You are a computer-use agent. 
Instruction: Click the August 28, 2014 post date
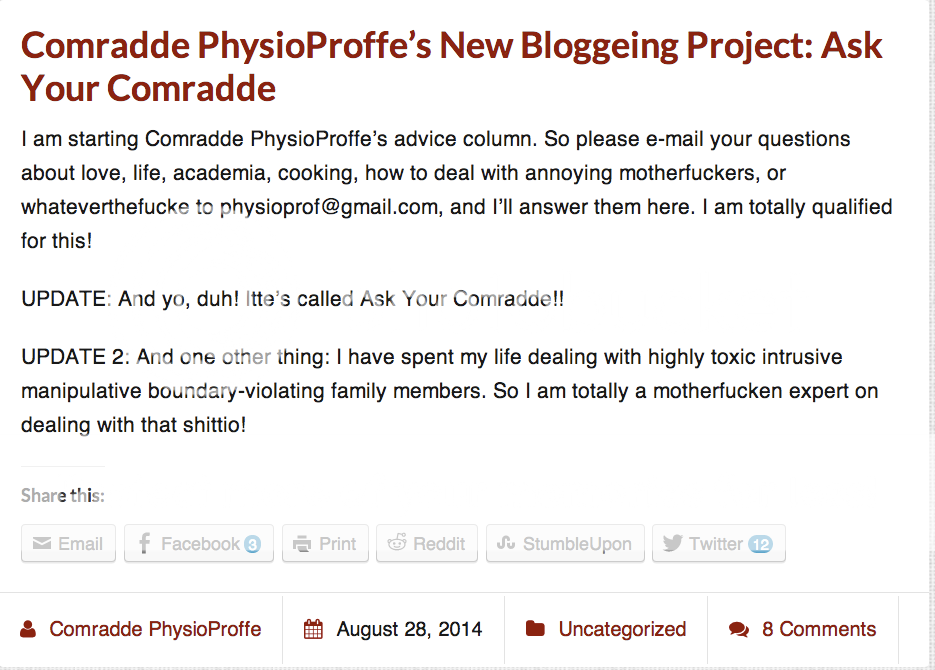(x=409, y=629)
